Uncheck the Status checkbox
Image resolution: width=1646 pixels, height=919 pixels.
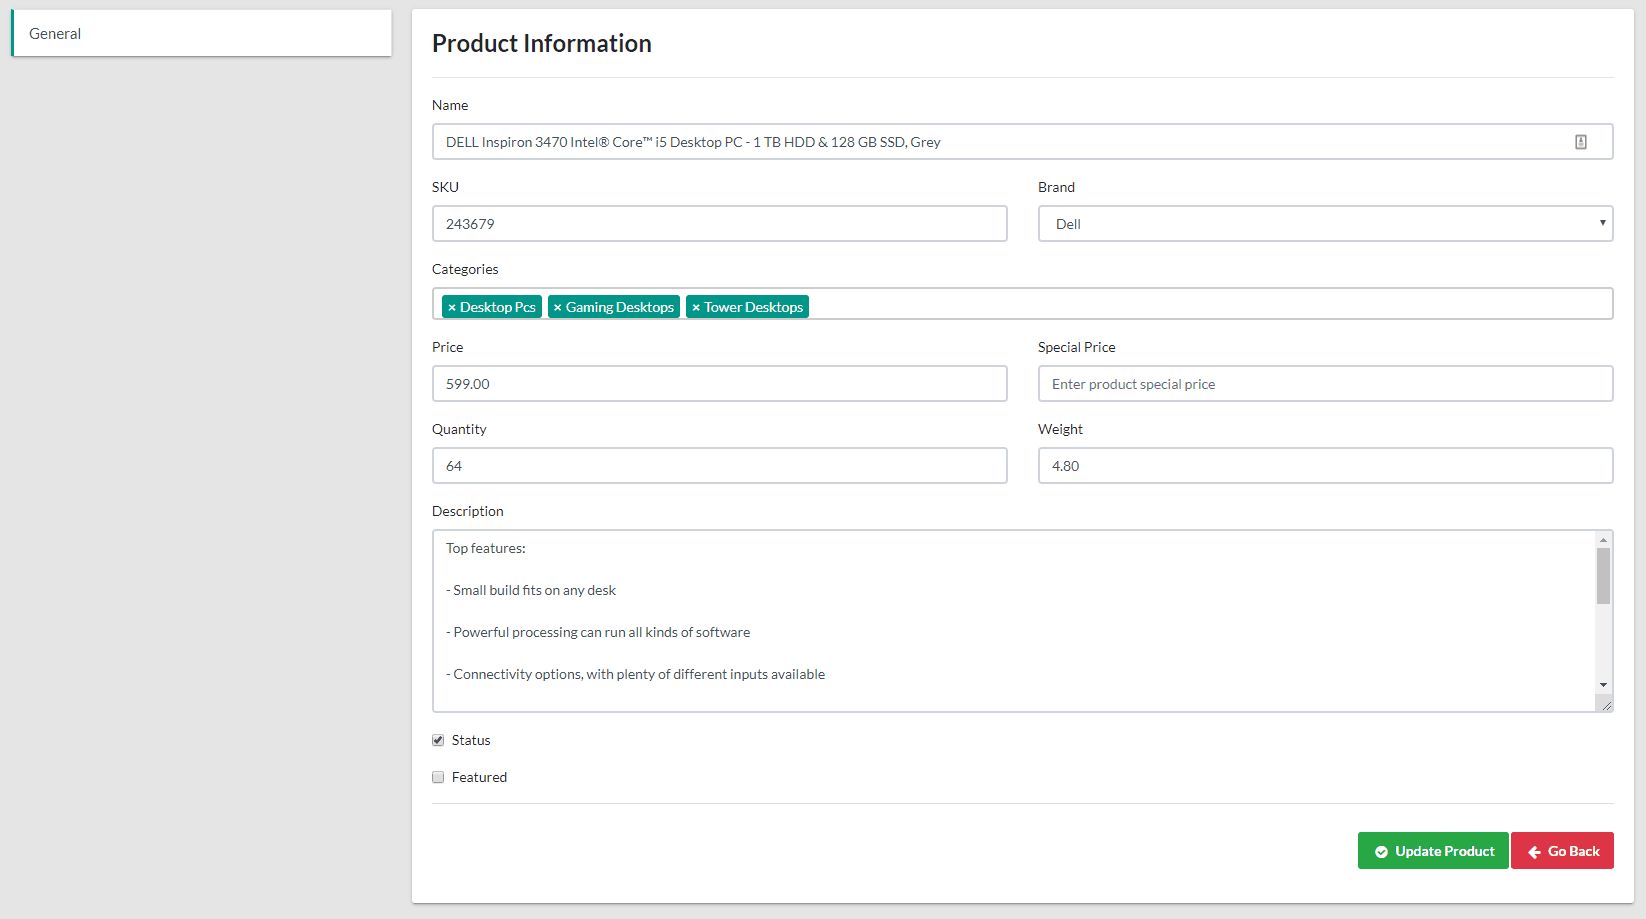coord(438,740)
